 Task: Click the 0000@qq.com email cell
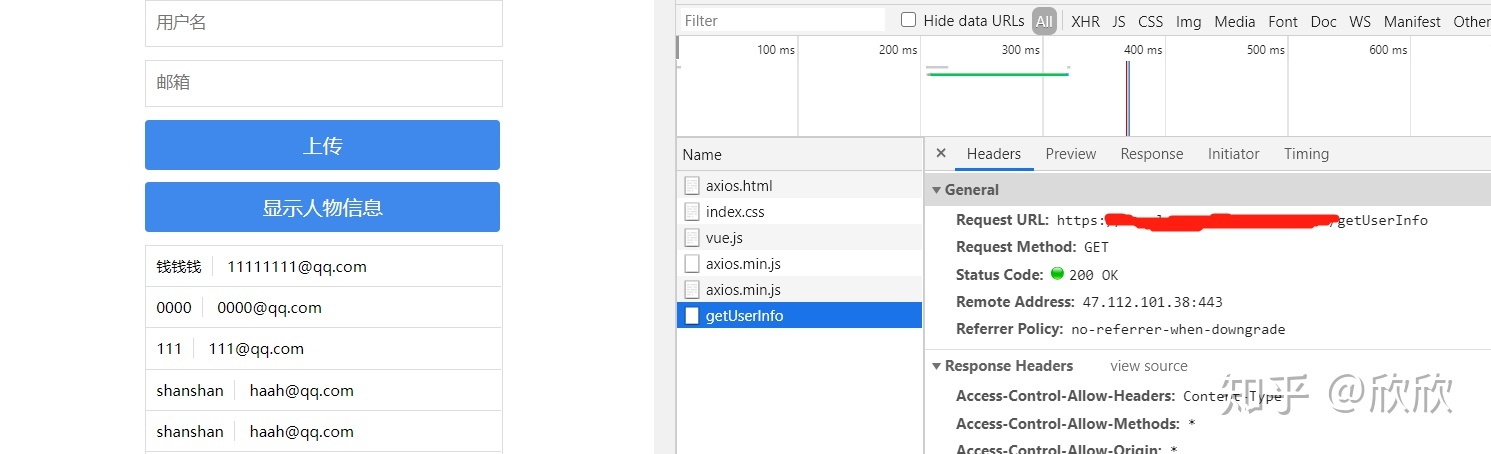pos(269,308)
